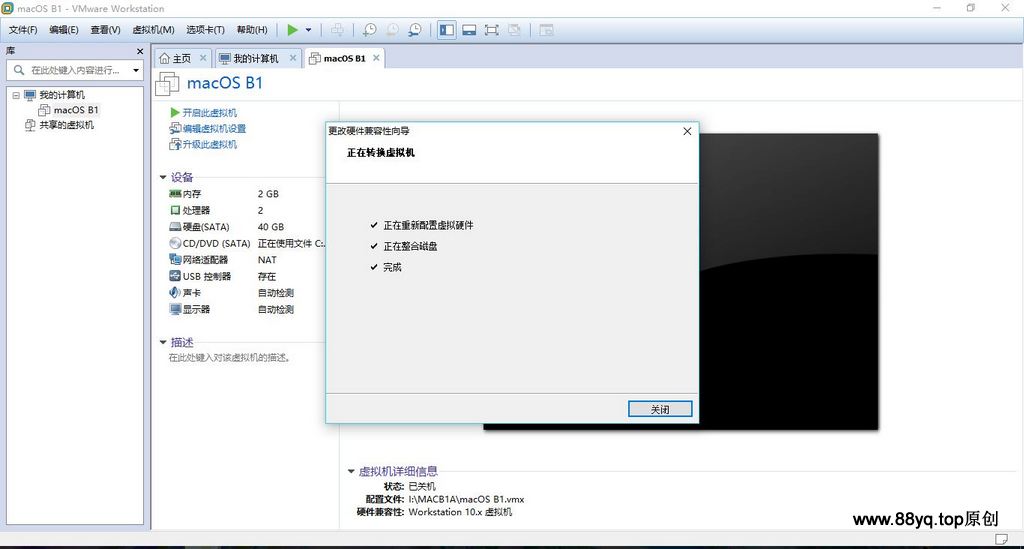Click the magnifier icon in library search
The height and width of the screenshot is (549, 1024).
[19, 70]
